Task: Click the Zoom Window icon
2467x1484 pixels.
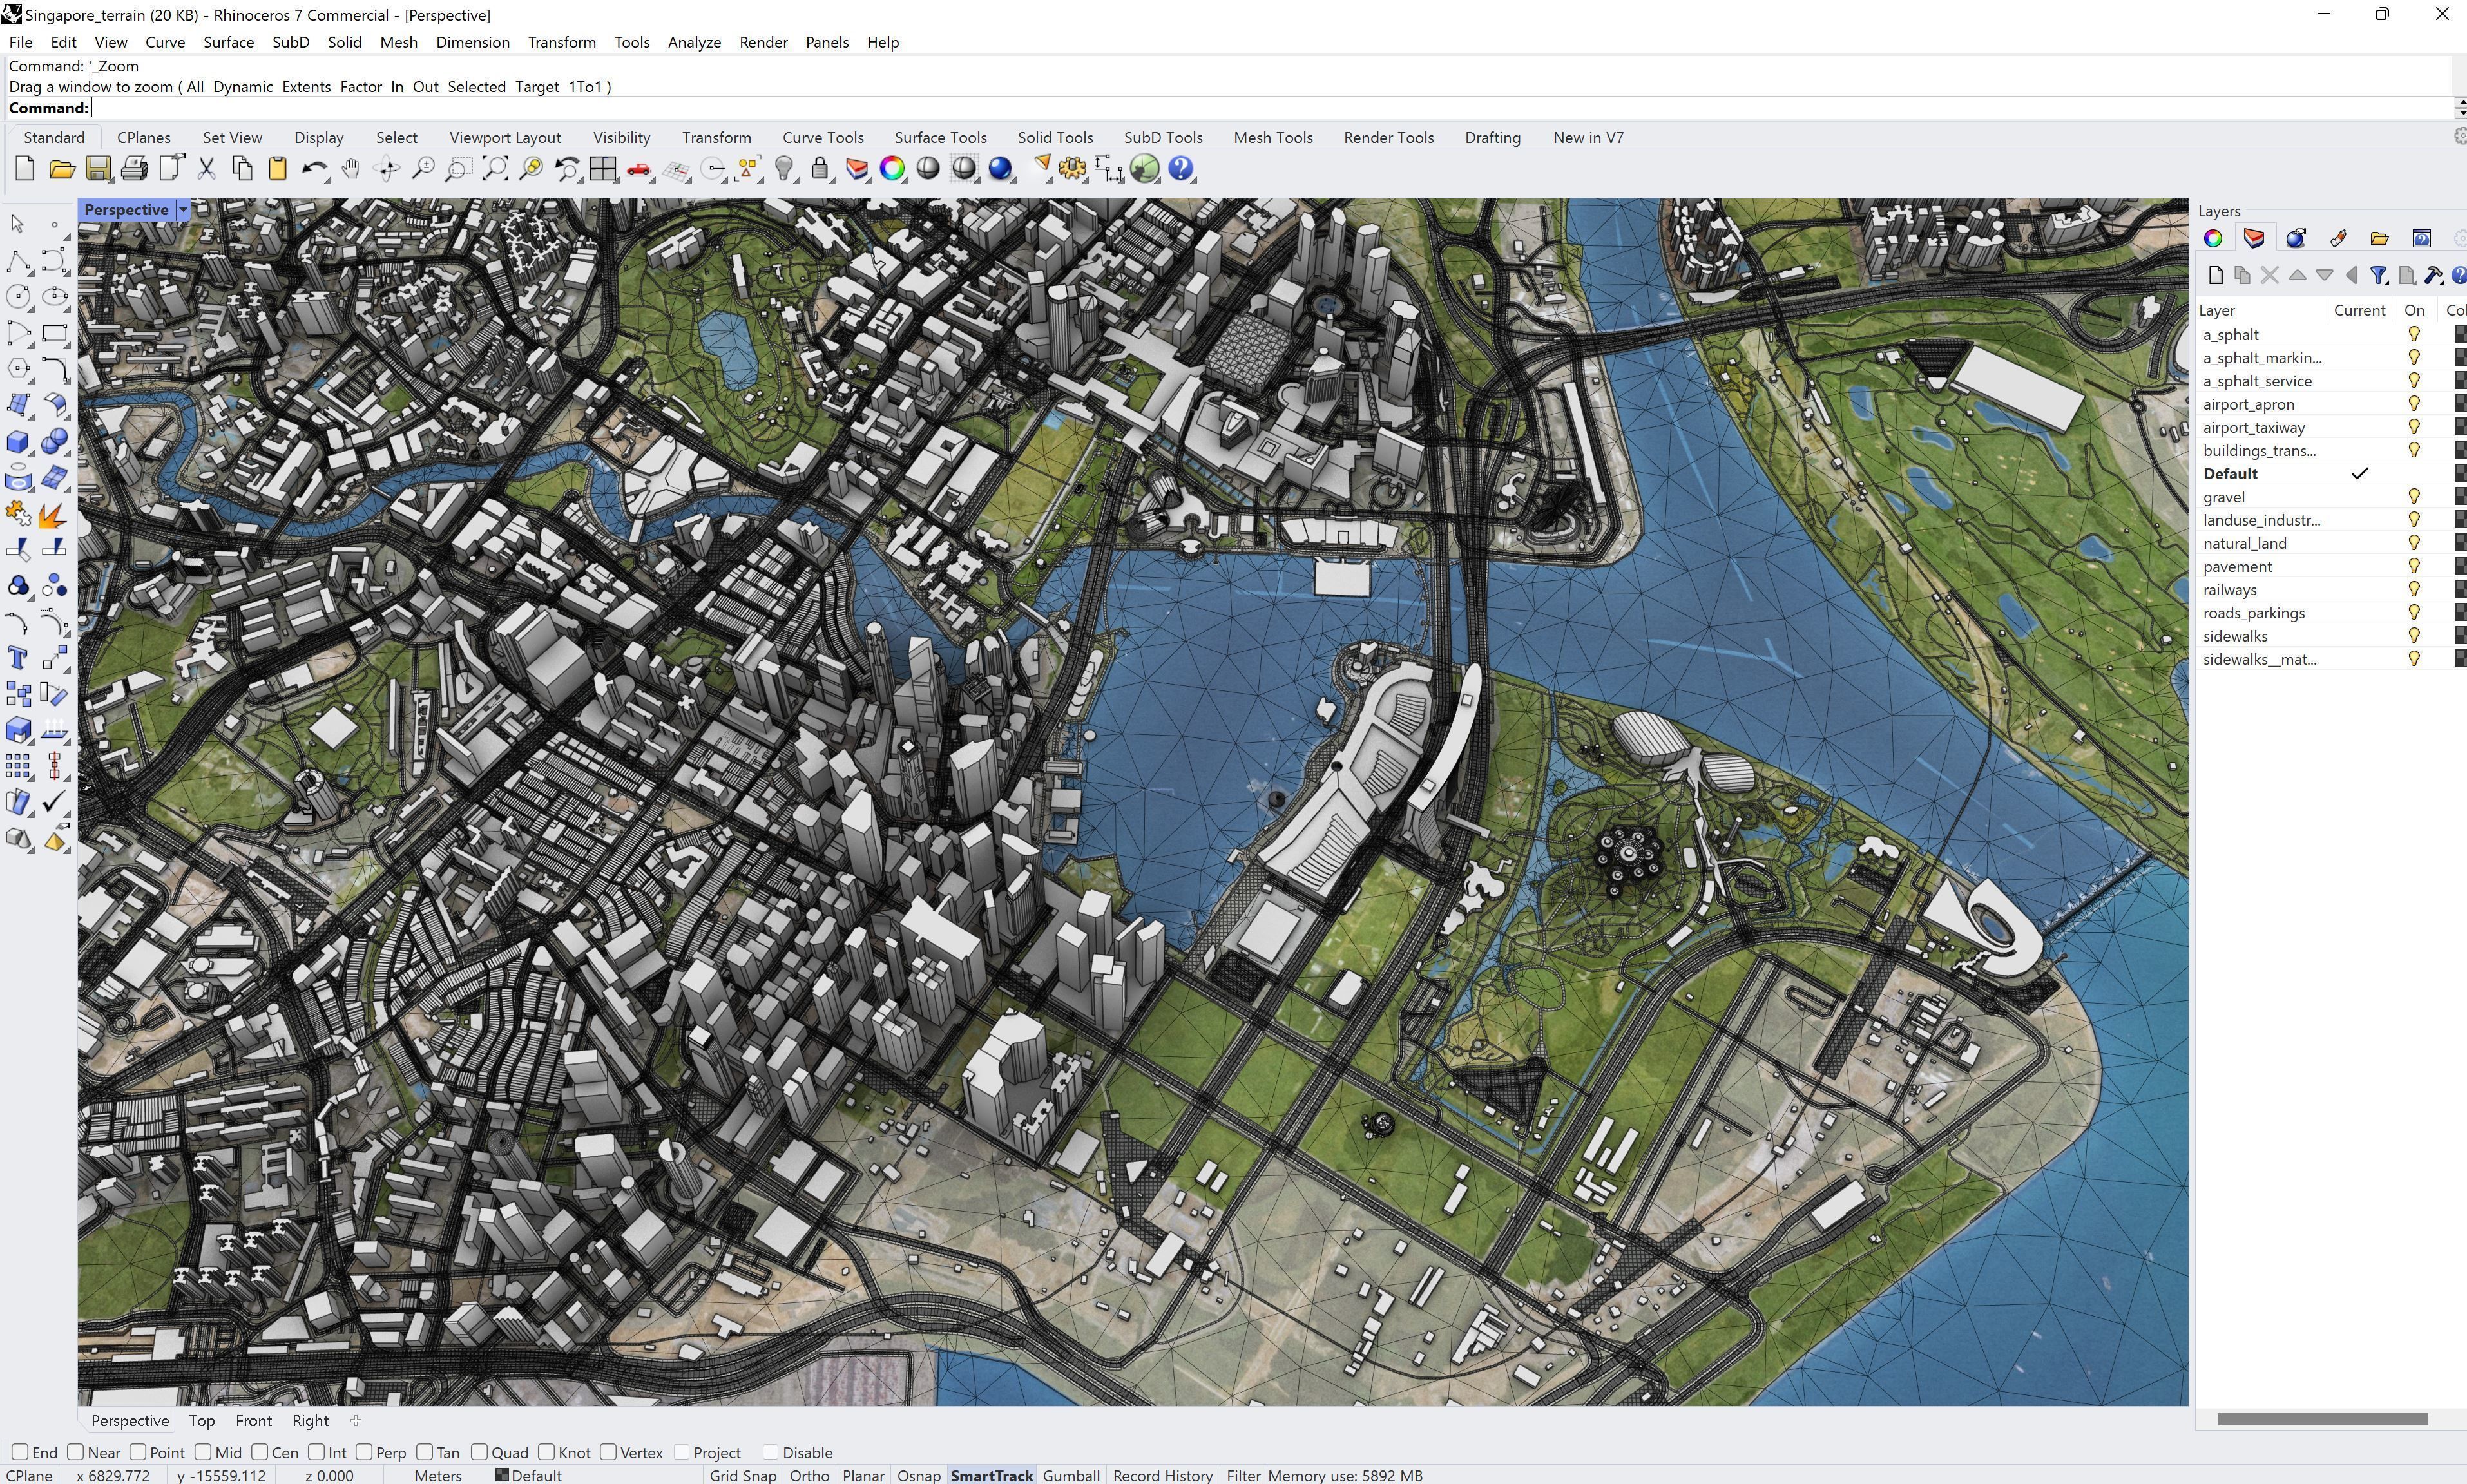Action: point(459,169)
